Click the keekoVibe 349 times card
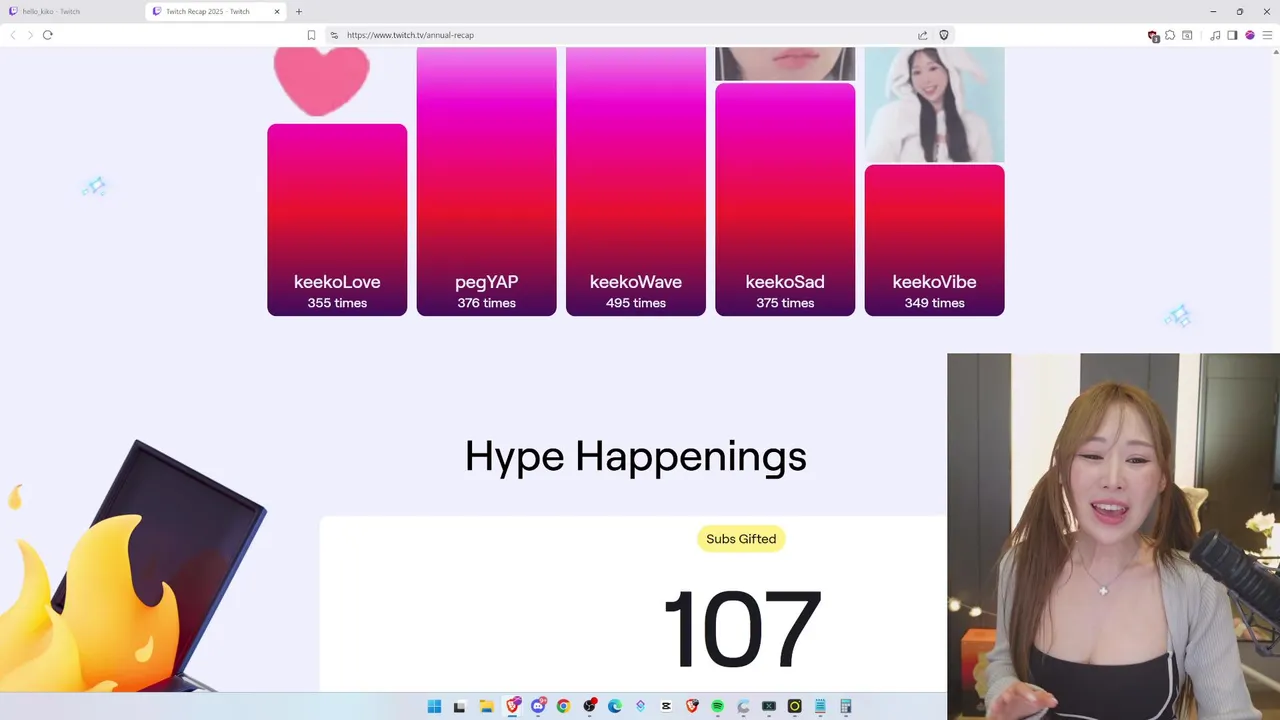Screen dimensions: 1280x720 pos(934,240)
